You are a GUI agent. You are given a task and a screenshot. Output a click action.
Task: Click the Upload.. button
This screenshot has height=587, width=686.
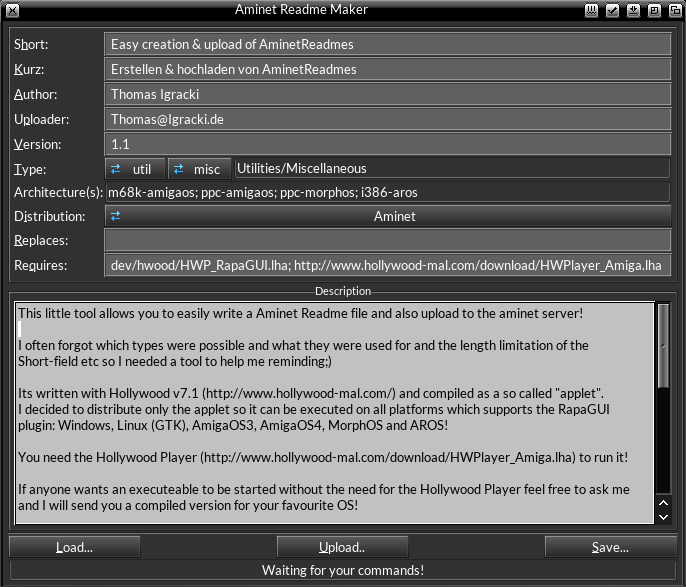point(342,547)
